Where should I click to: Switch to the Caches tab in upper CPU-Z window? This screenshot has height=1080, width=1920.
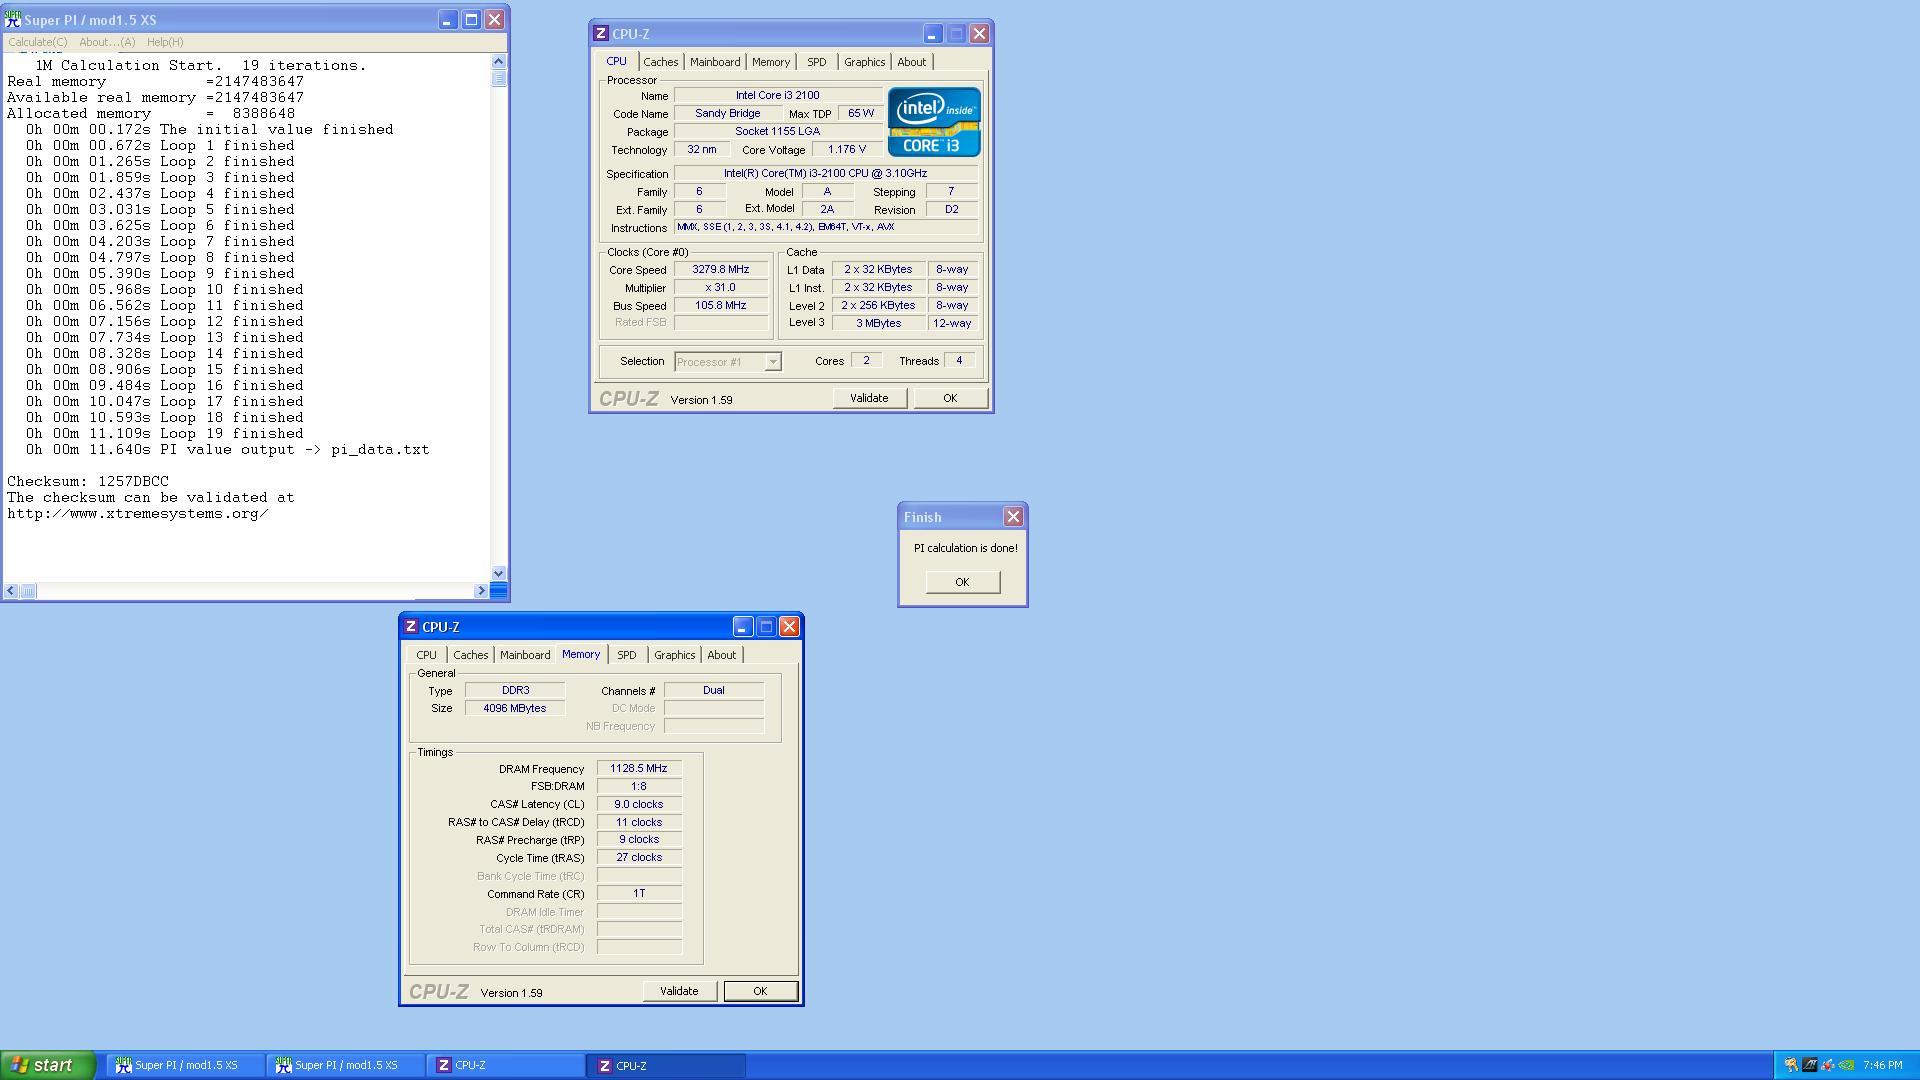click(x=660, y=62)
